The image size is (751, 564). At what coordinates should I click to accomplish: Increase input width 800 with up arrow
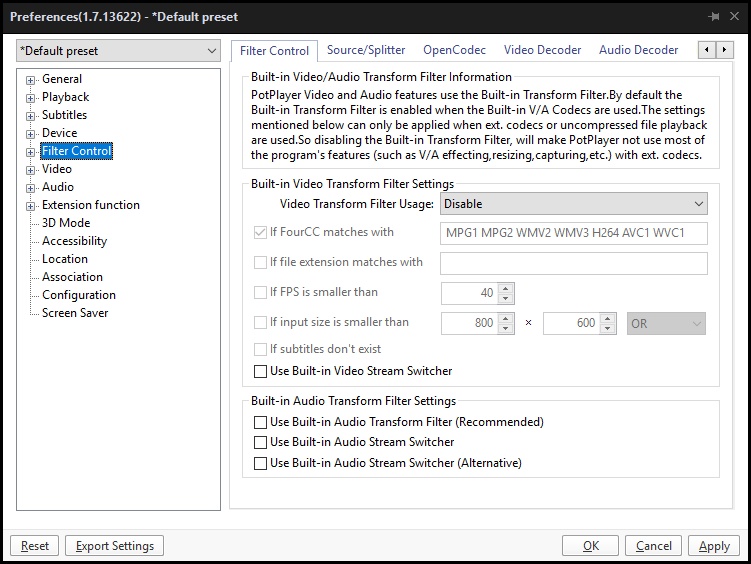(505, 318)
